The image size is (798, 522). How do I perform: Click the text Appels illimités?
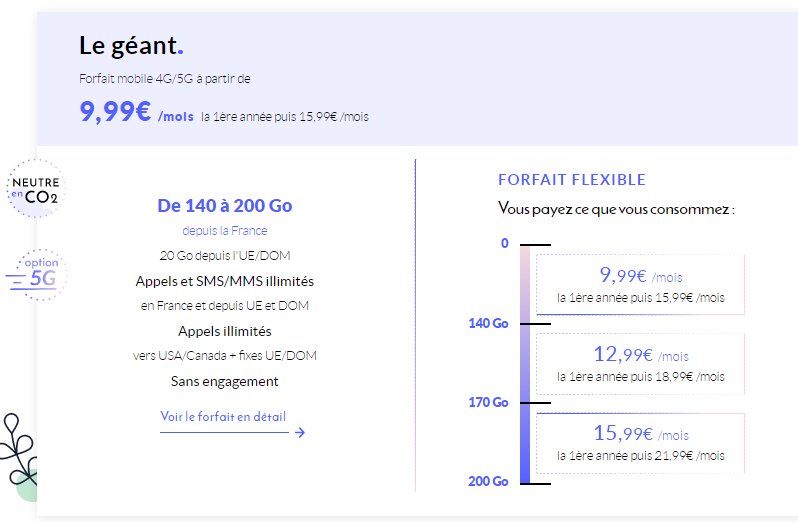point(224,331)
